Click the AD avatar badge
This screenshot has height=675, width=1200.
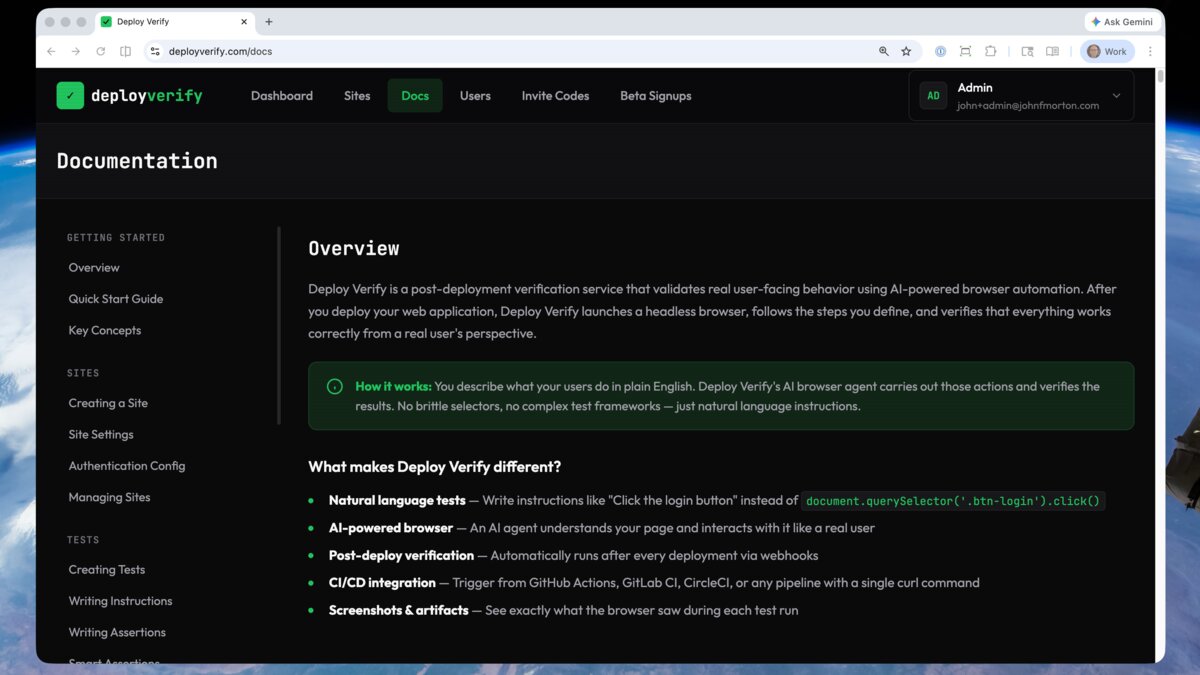point(933,96)
